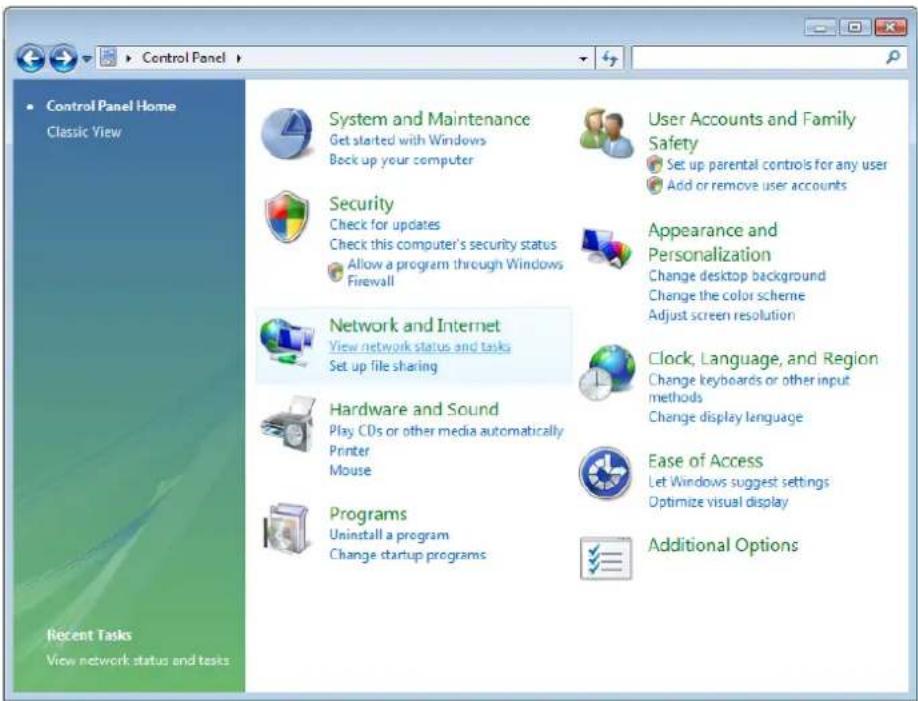Click shield icon beside Add or remove accounts
Viewport: 918px width, 701px height.
[655, 186]
